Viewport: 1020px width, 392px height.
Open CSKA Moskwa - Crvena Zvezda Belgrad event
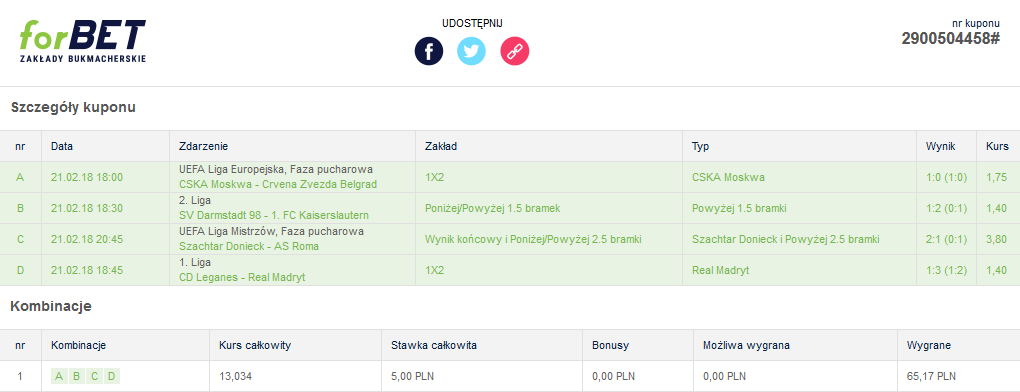(278, 184)
